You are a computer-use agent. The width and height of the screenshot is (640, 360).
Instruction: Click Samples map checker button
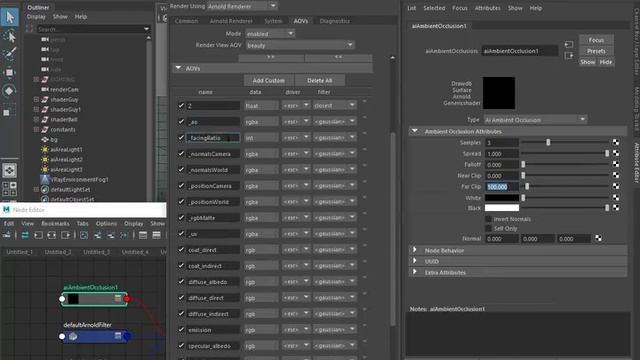[616, 142]
